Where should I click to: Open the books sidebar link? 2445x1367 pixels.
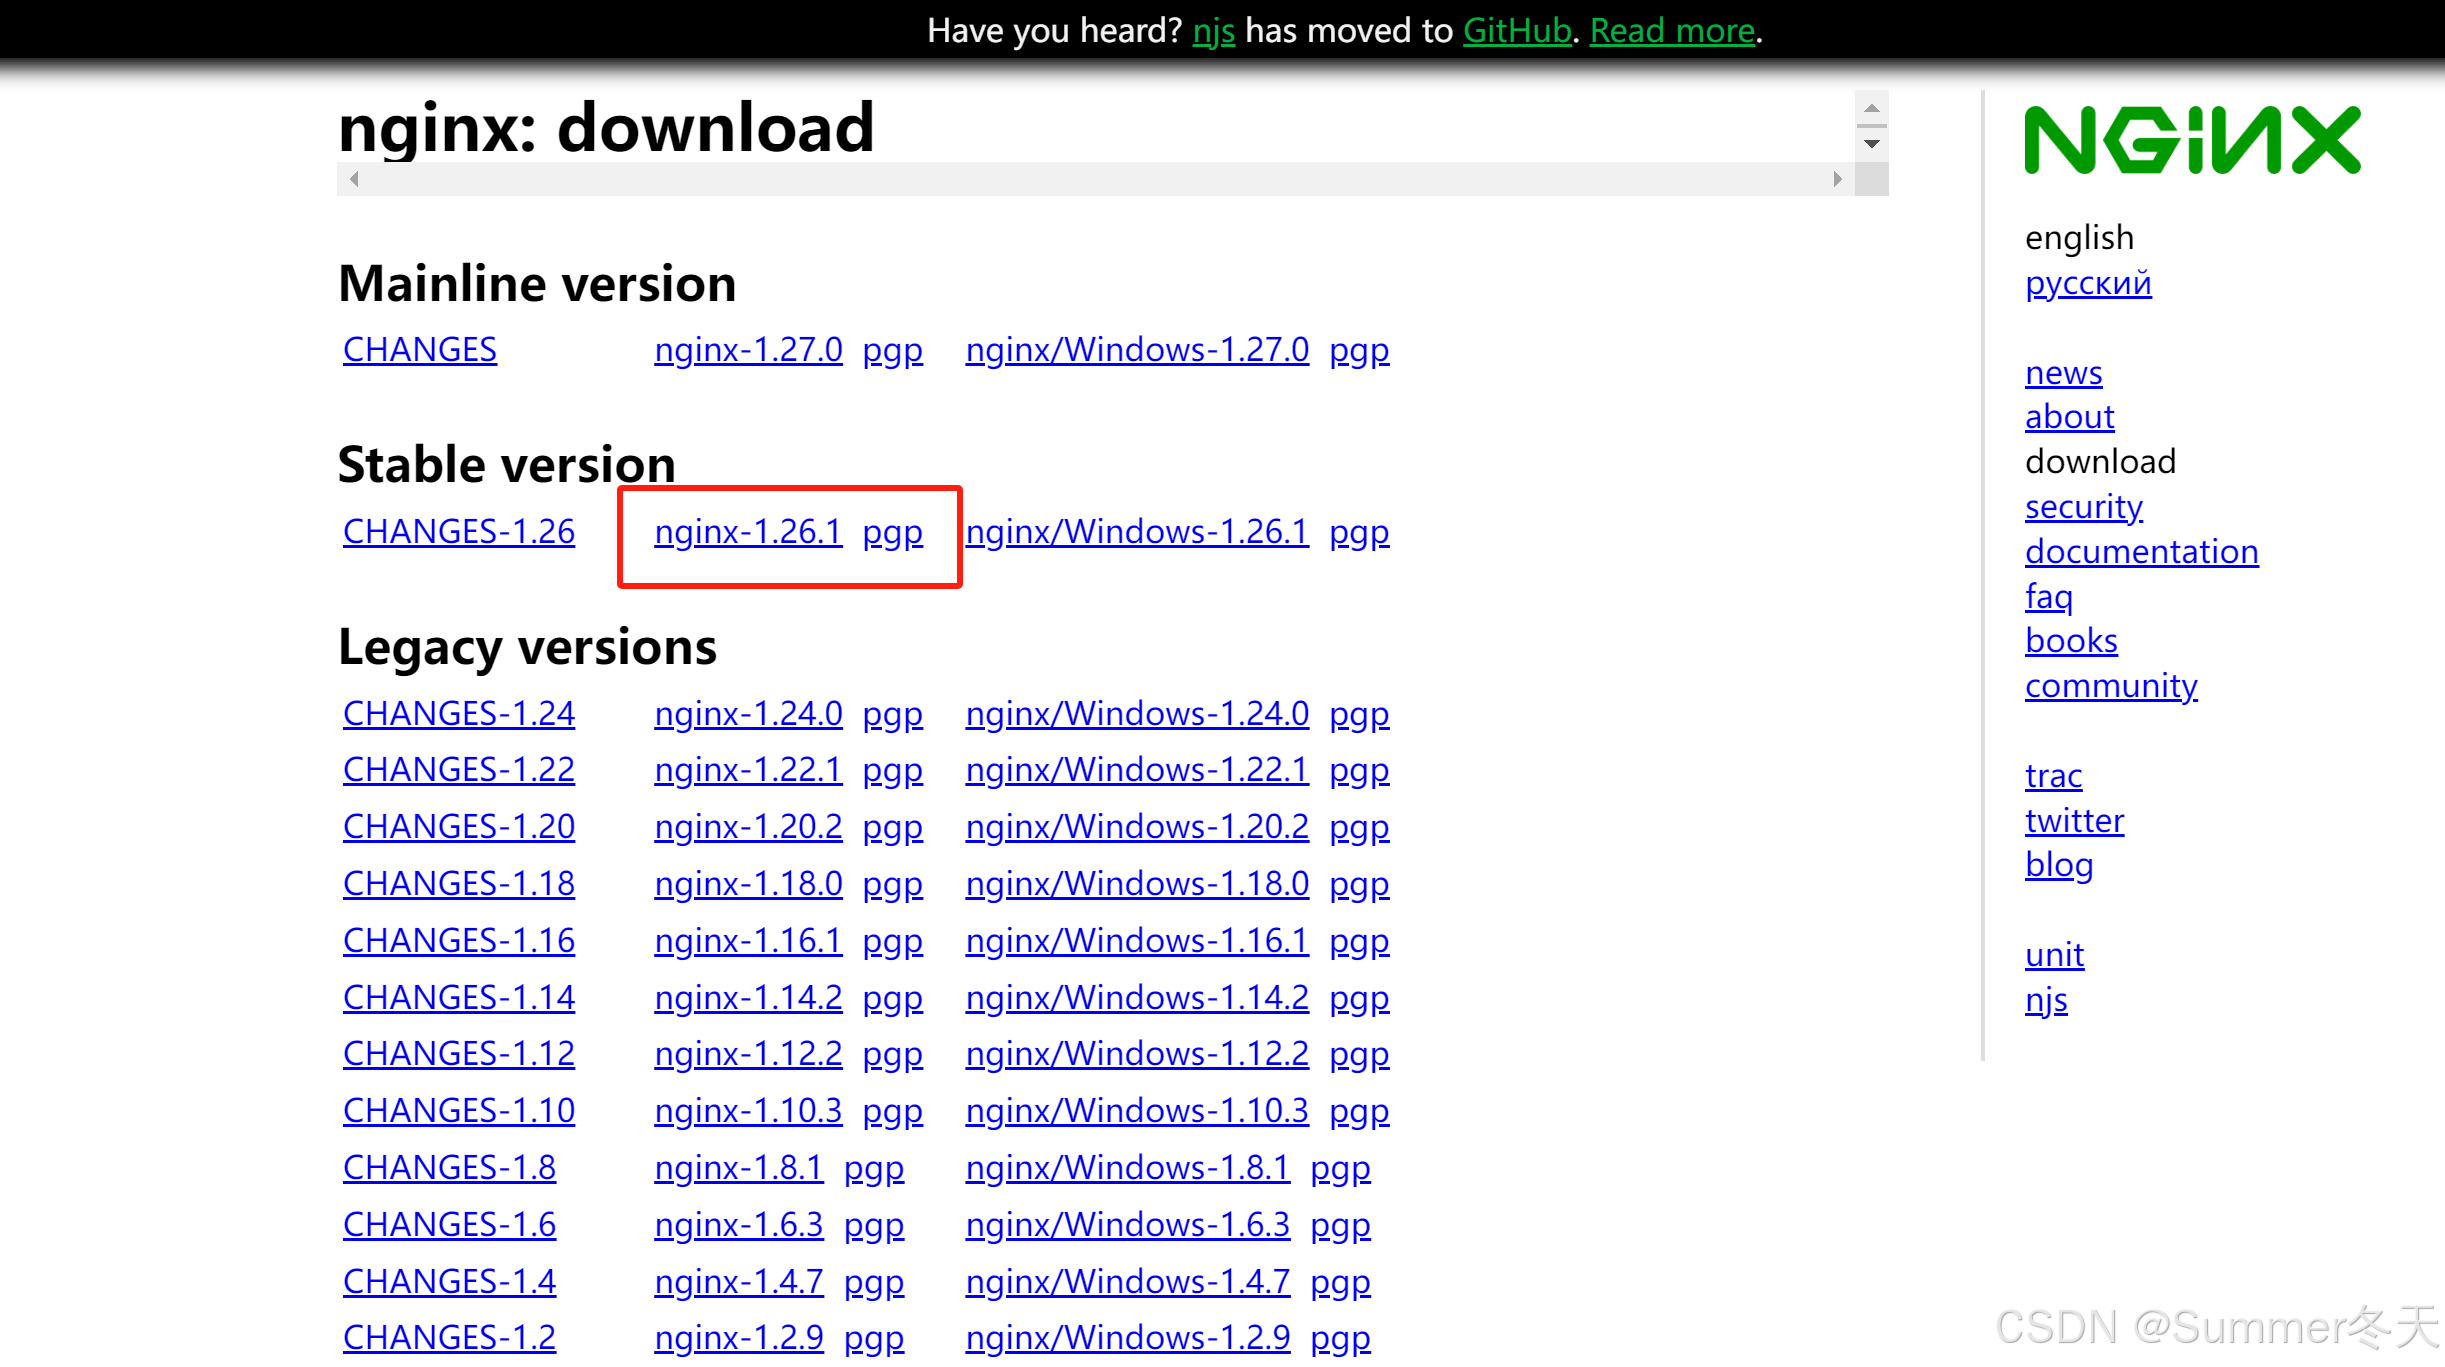click(2071, 641)
